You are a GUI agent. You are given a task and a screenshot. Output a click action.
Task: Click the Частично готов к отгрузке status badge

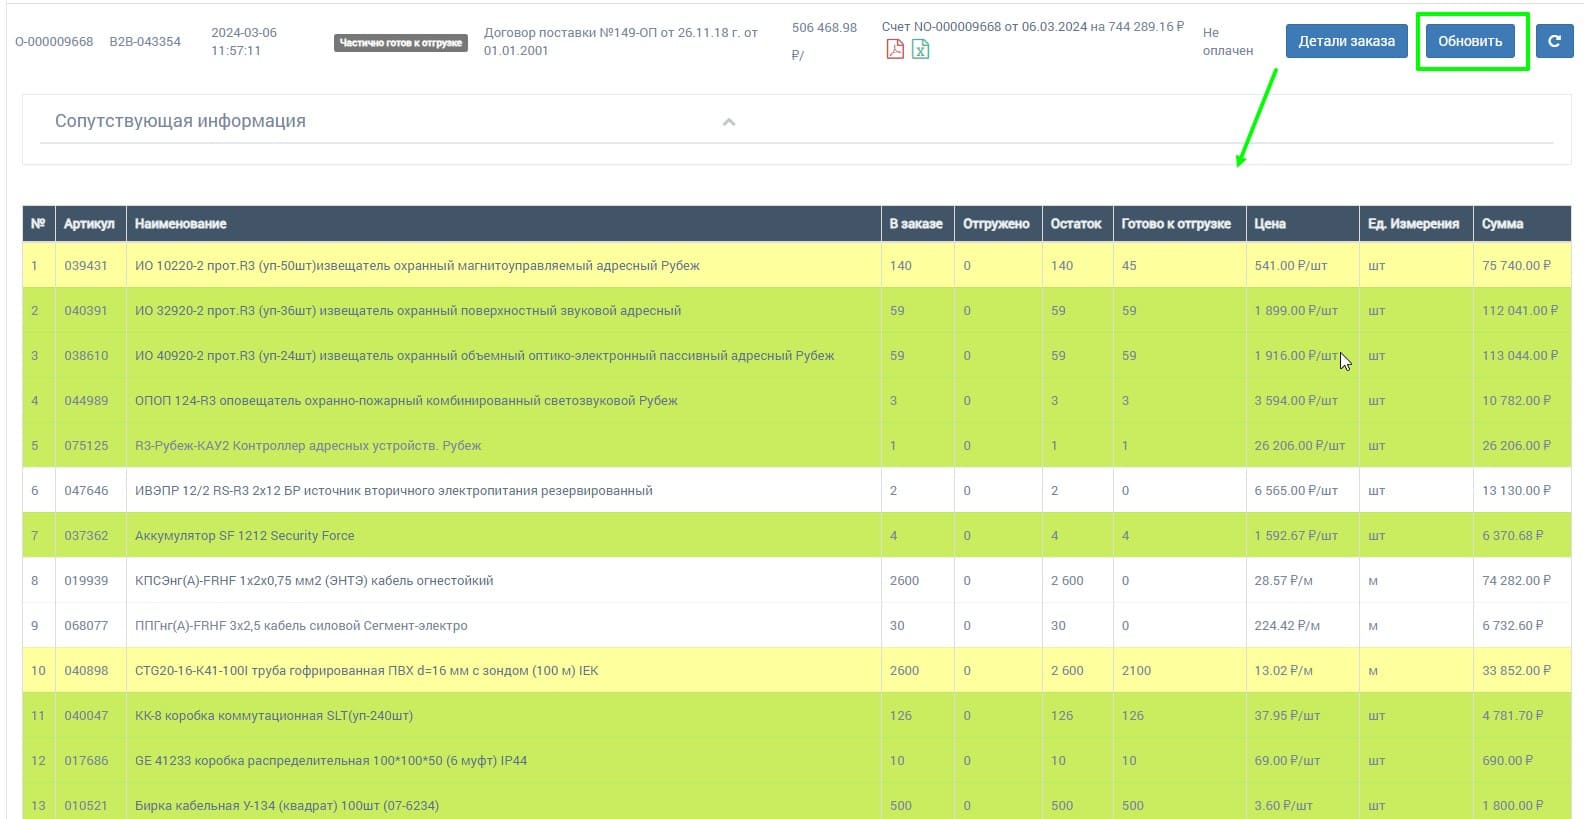pos(401,43)
